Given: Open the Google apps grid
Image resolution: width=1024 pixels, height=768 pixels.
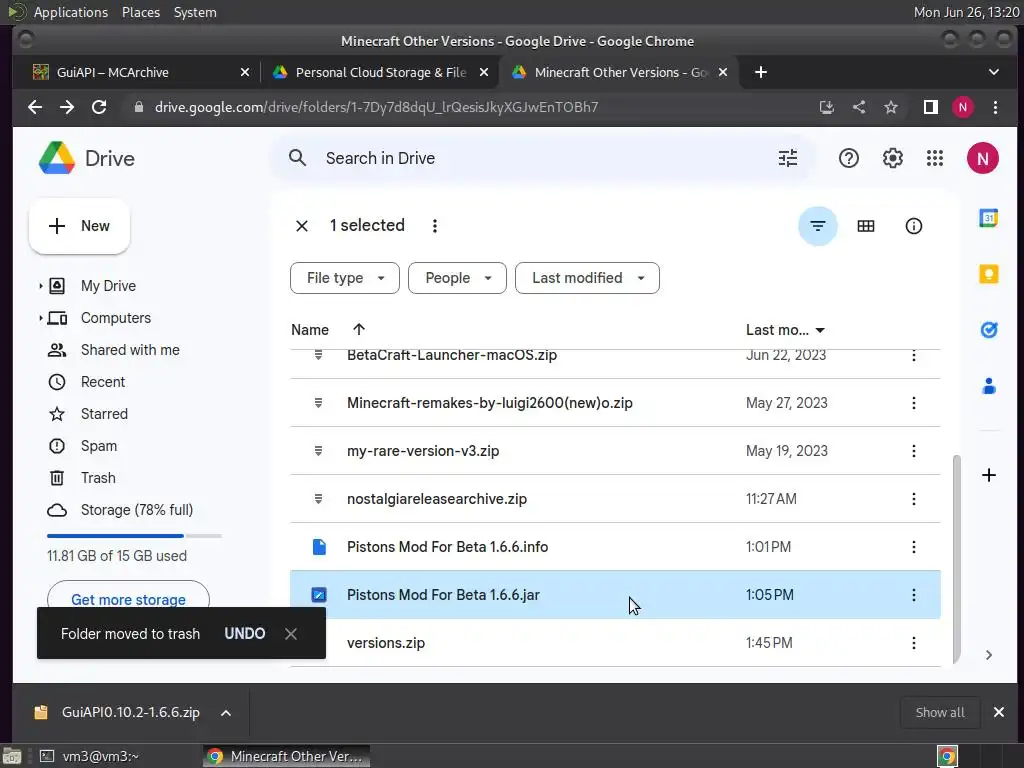Looking at the screenshot, I should click(935, 158).
